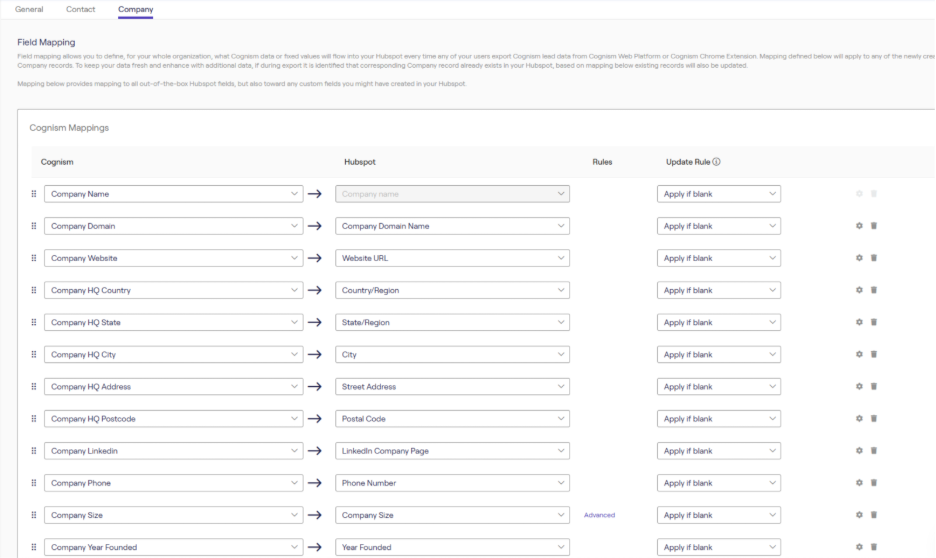Select the Company tab
Viewport: 936px width, 558px height.
point(135,9)
